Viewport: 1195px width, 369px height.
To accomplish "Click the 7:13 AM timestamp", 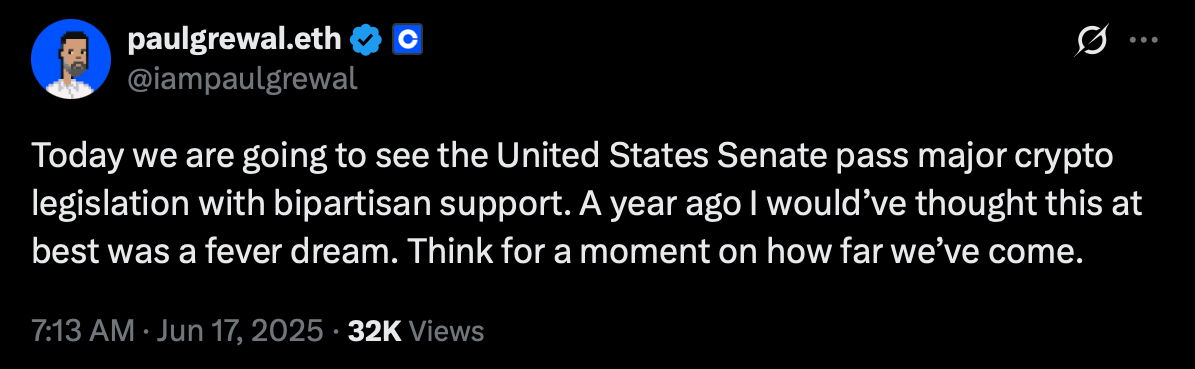I will (83, 331).
